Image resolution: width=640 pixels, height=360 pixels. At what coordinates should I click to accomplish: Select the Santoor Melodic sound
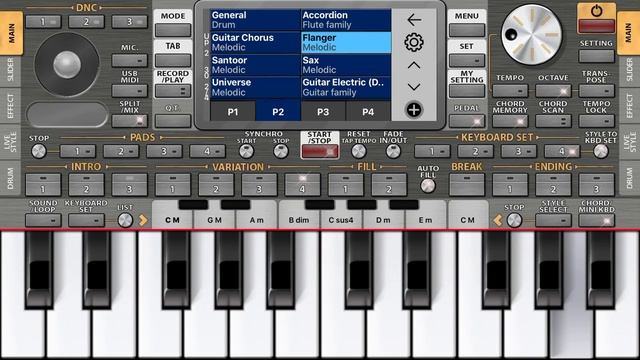click(x=256, y=65)
